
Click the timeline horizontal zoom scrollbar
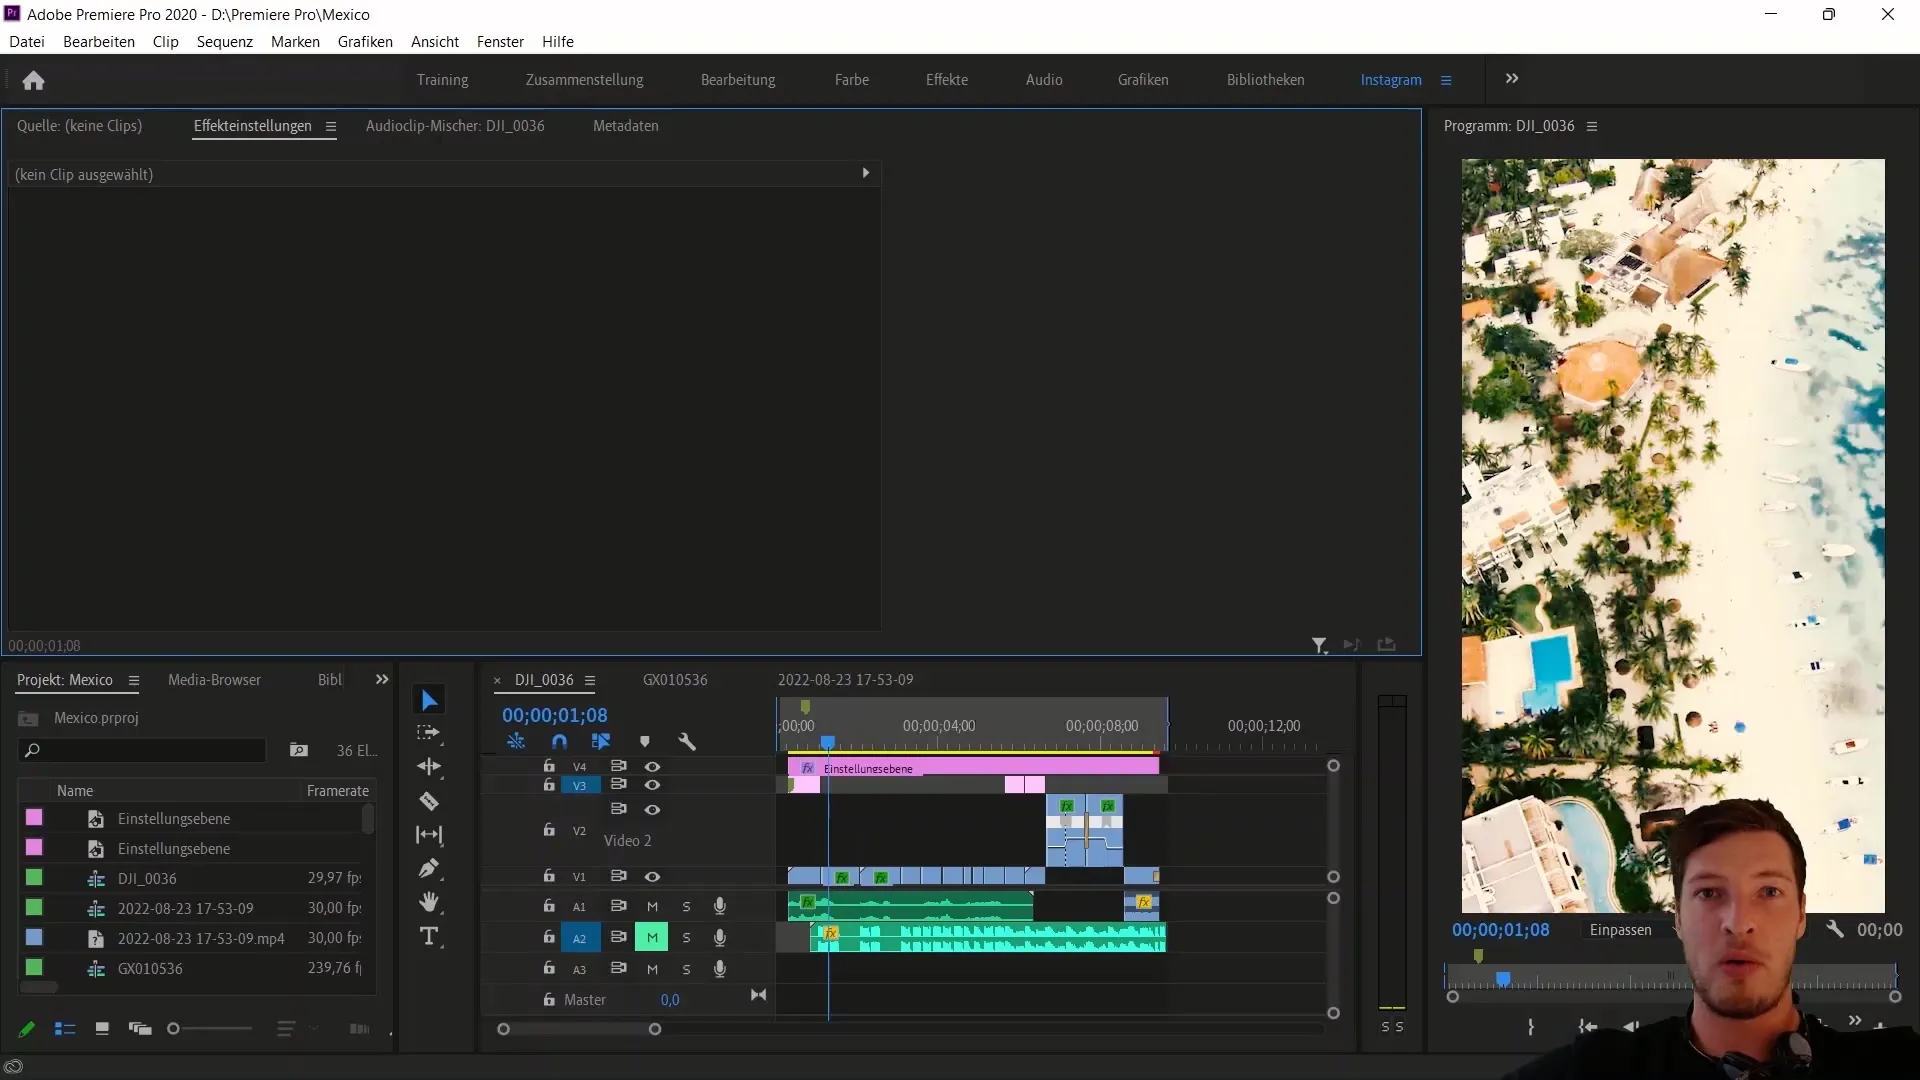[x=579, y=1029]
